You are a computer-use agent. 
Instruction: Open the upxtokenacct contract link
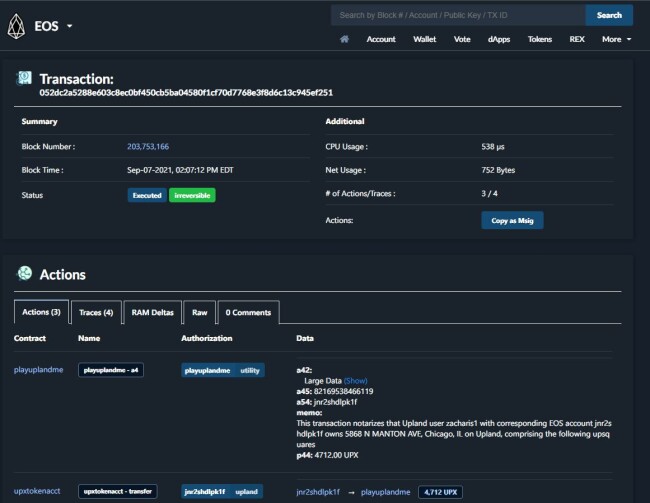click(x=37, y=491)
